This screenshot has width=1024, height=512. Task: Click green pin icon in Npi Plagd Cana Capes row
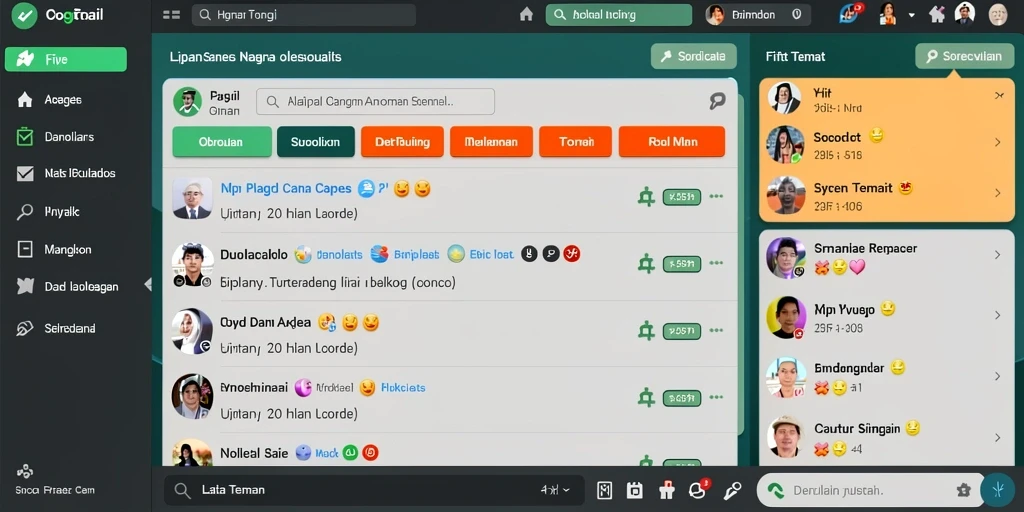point(646,197)
